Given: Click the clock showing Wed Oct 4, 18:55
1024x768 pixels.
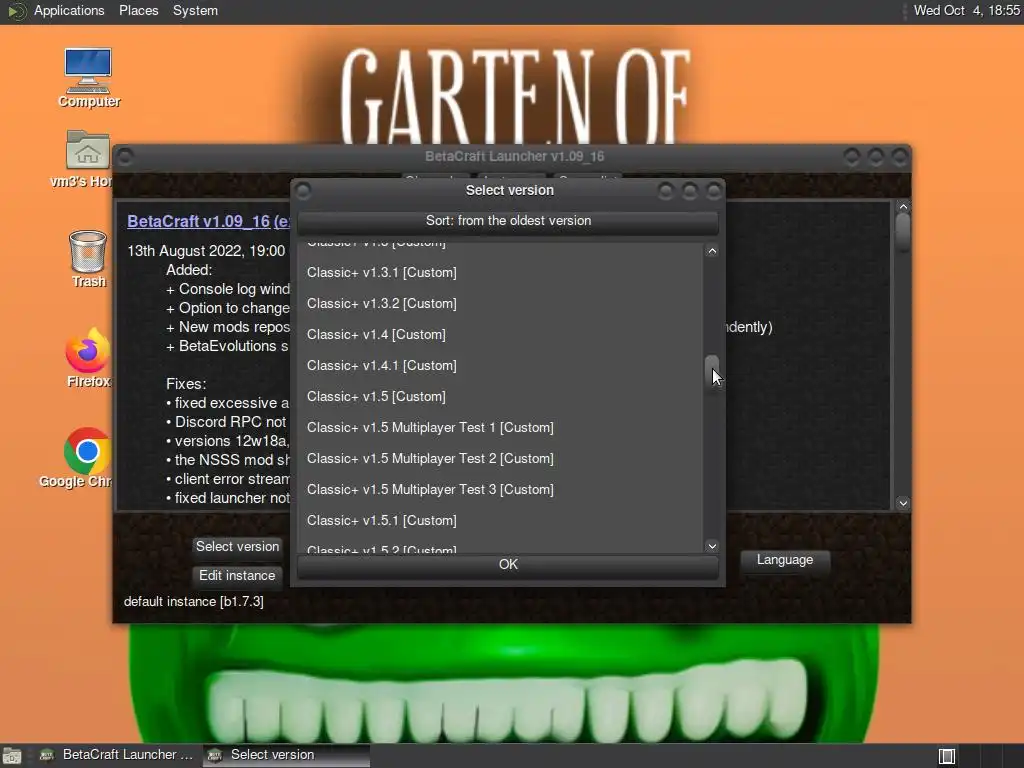Looking at the screenshot, I should 966,10.
